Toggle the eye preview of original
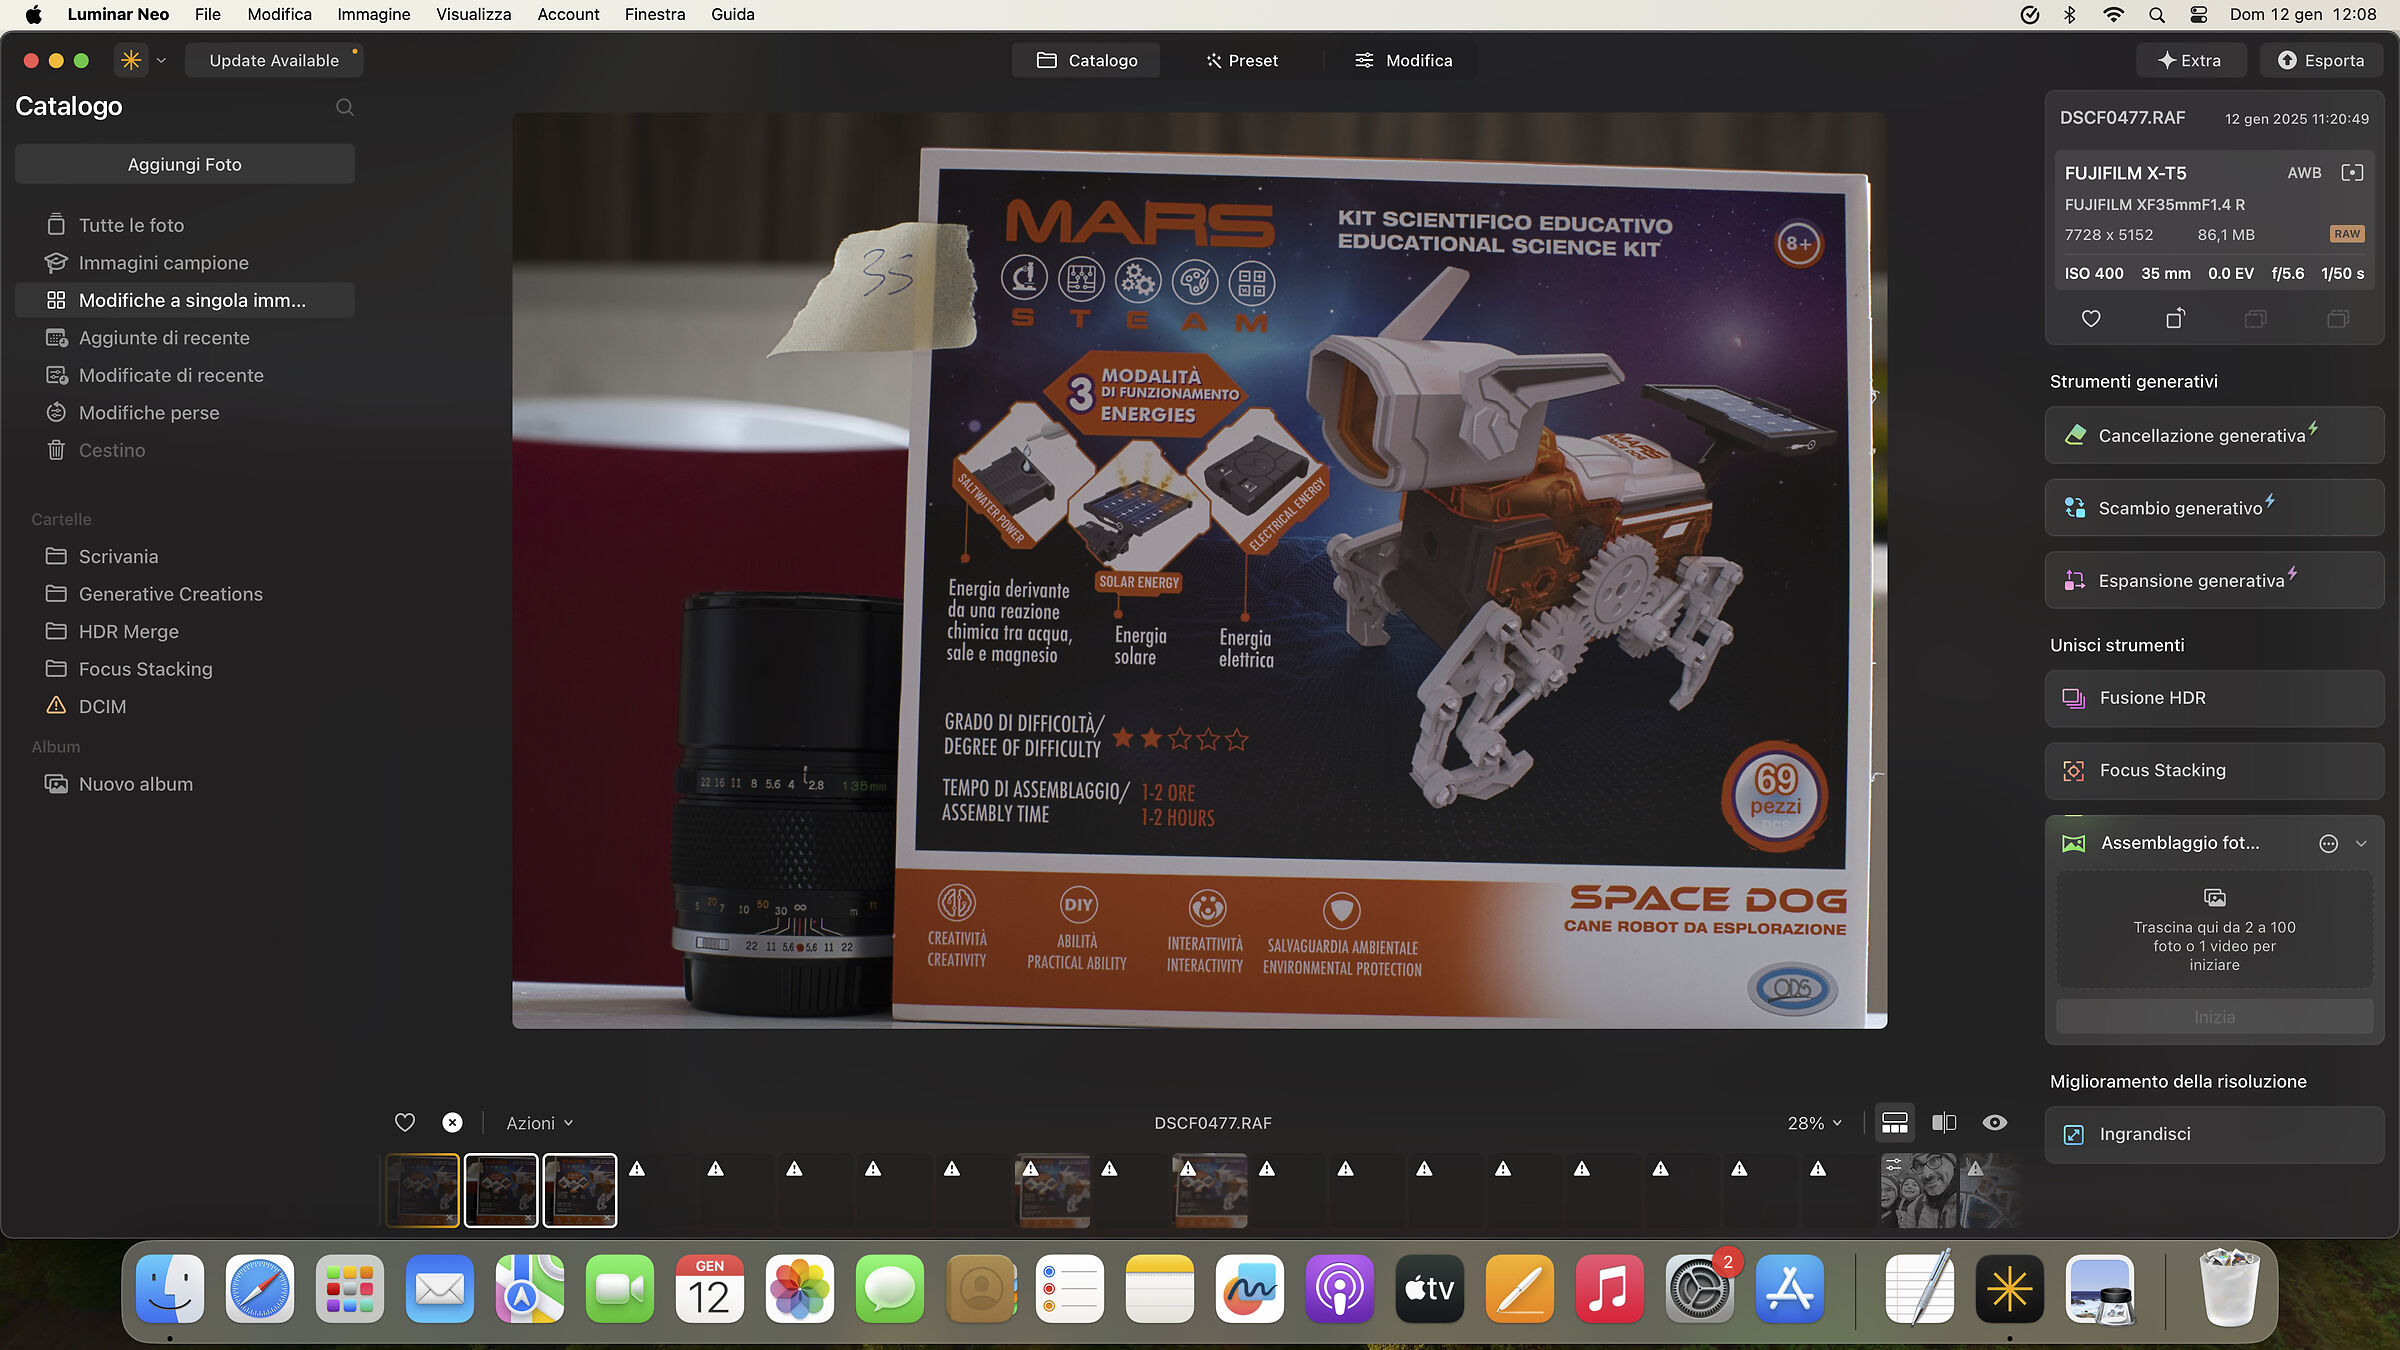 1994,1122
